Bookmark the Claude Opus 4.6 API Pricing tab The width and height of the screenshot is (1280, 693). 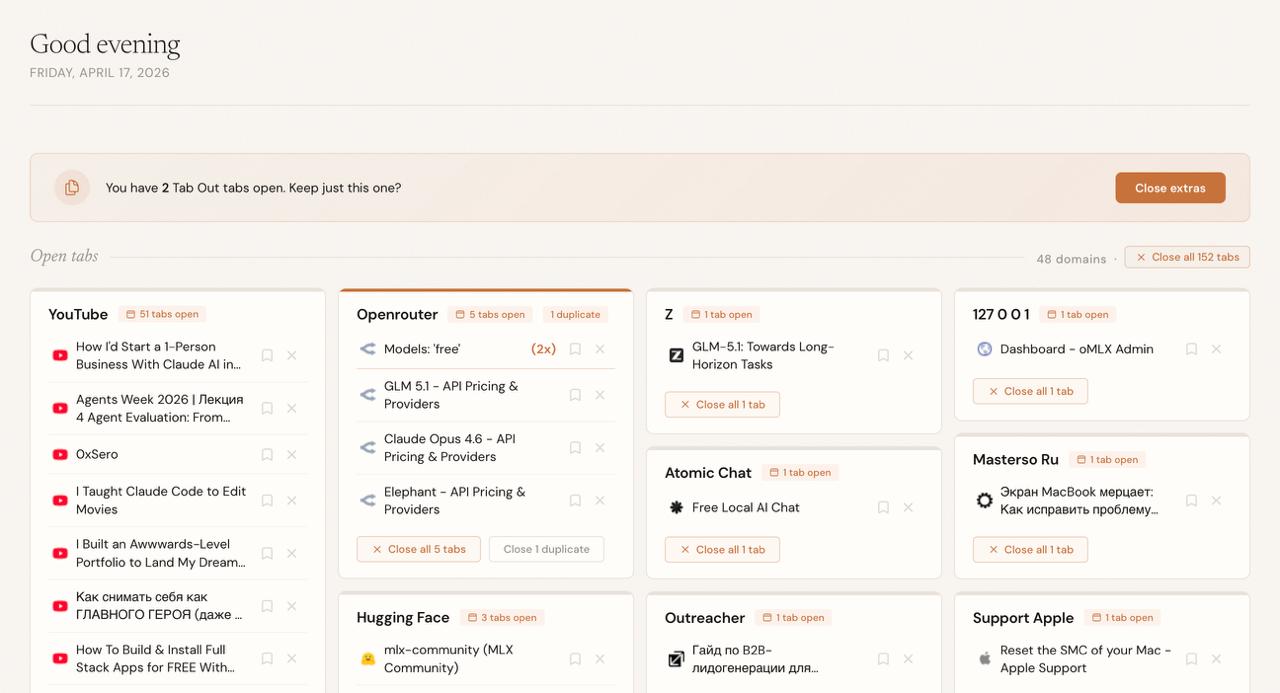pos(575,447)
